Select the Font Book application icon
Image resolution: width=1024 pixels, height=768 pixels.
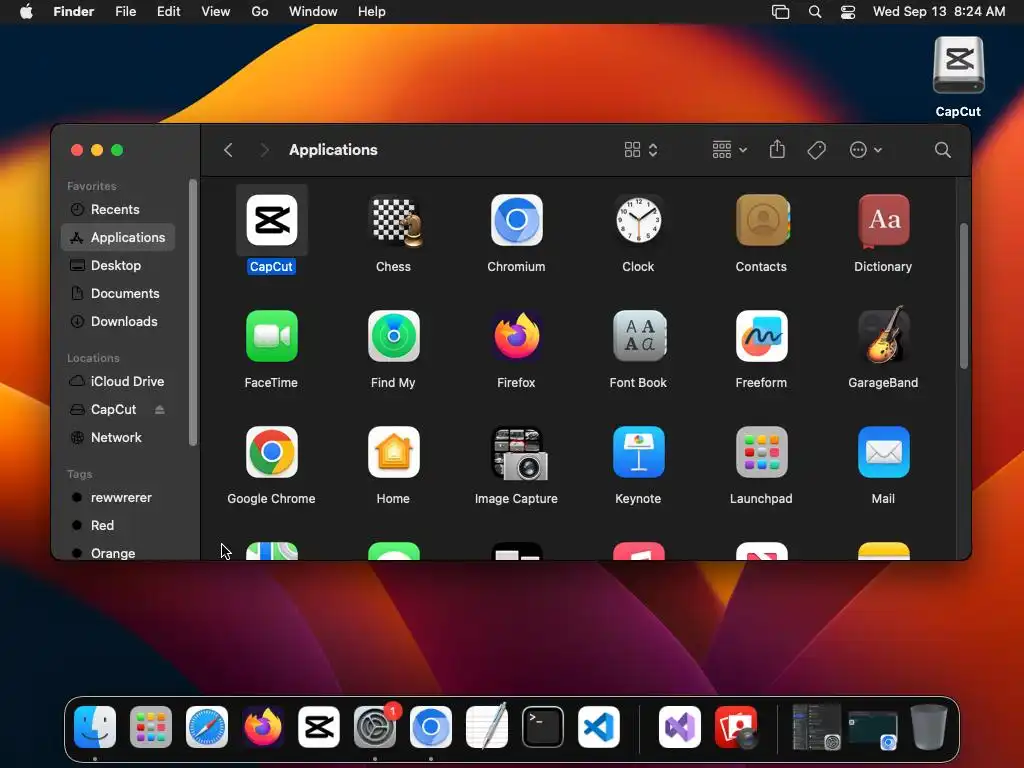coord(638,336)
